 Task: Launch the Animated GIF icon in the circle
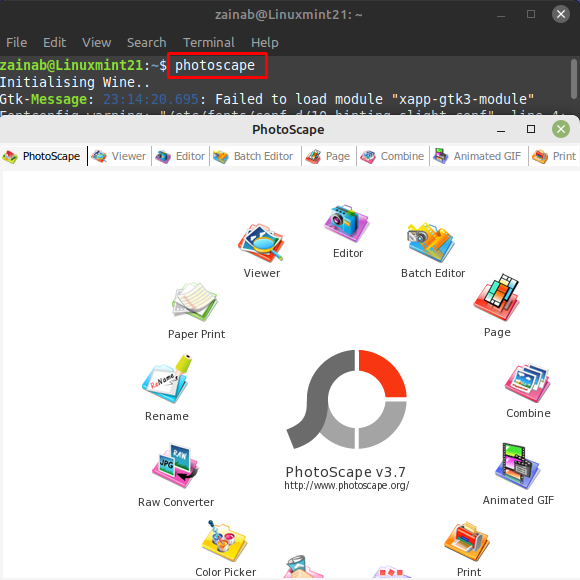point(517,466)
